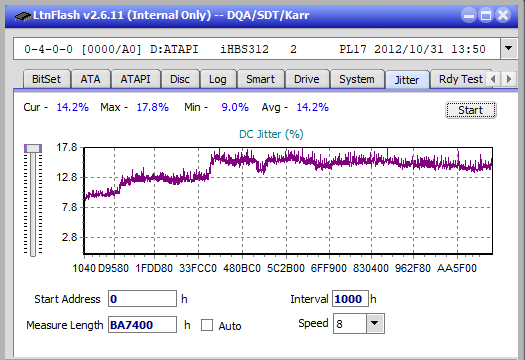Open the ATAPI tab
This screenshot has height=360, width=525.
[135, 79]
